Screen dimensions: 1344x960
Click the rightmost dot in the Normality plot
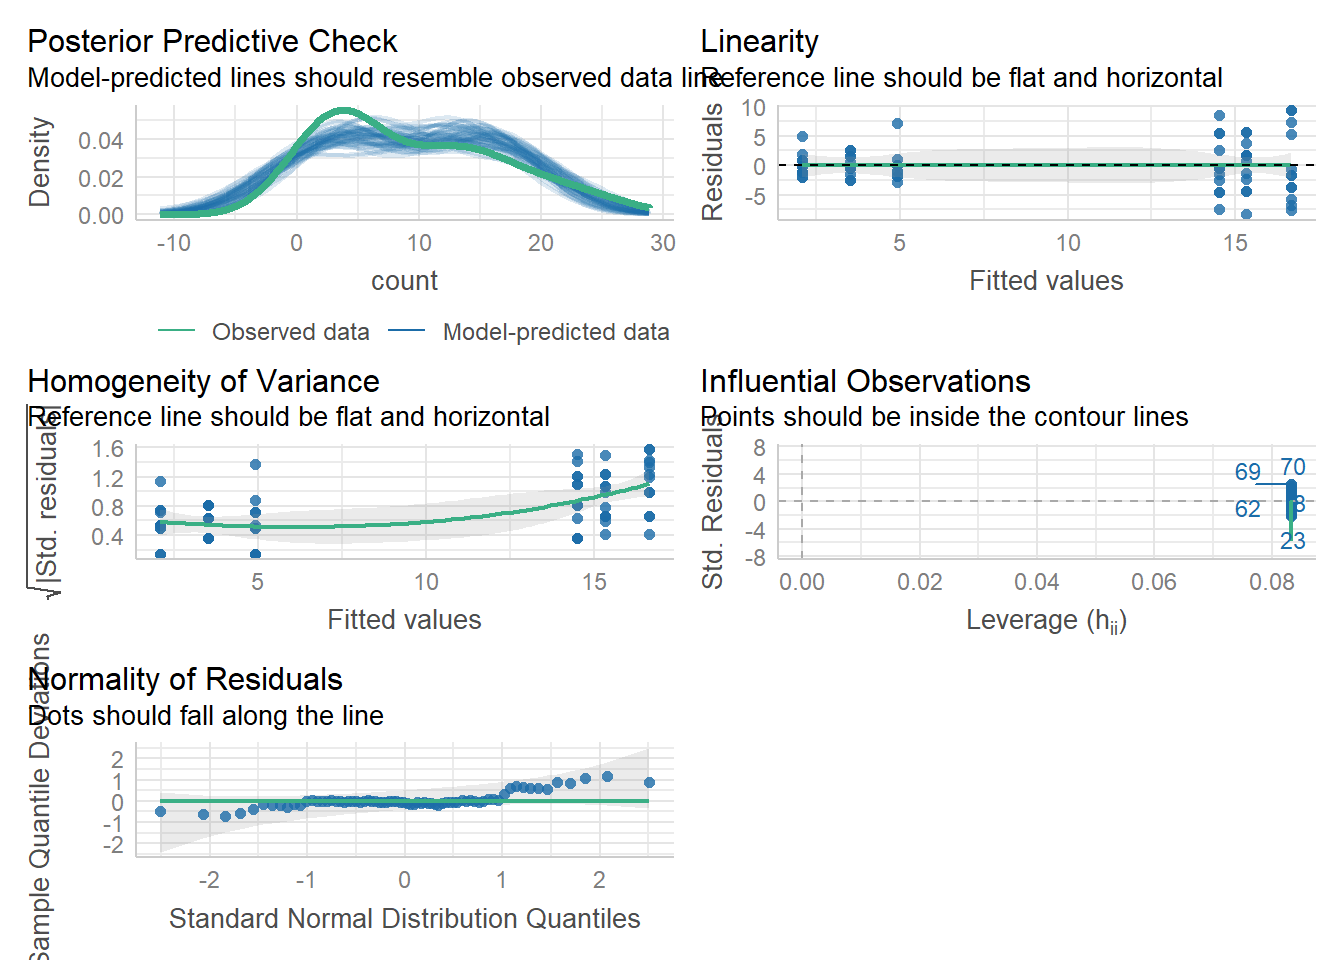pos(649,783)
